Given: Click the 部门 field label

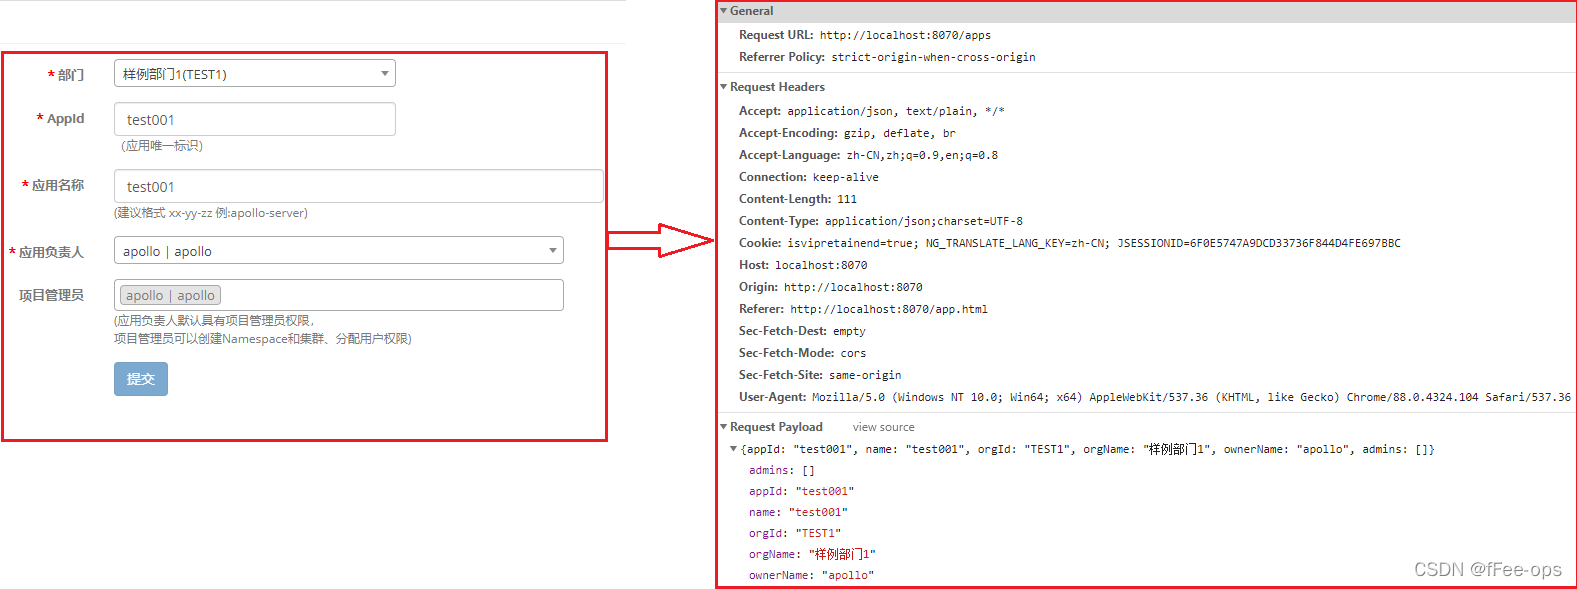Looking at the screenshot, I should [x=71, y=75].
